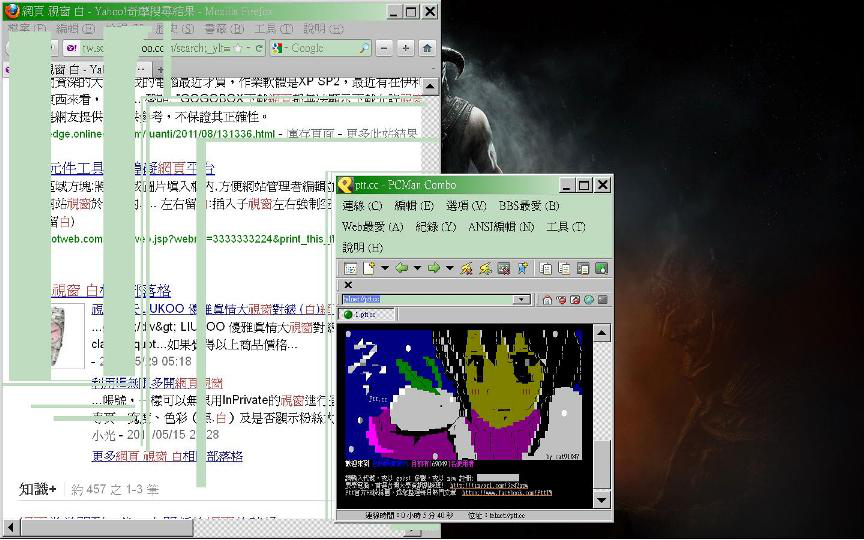Viewport: 864px width, 540px height.
Task: Open the dropdown arrow next to the forward arrow
Action: 450,268
